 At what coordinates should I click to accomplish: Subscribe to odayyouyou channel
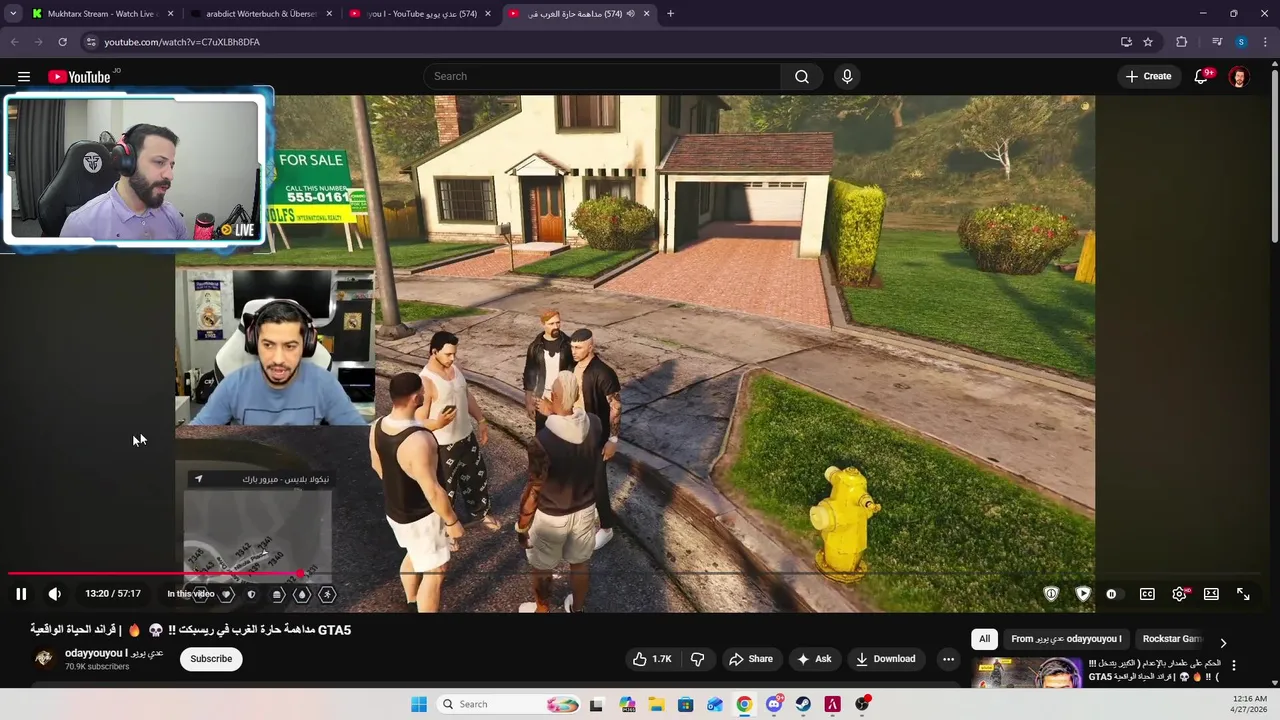coord(211,659)
